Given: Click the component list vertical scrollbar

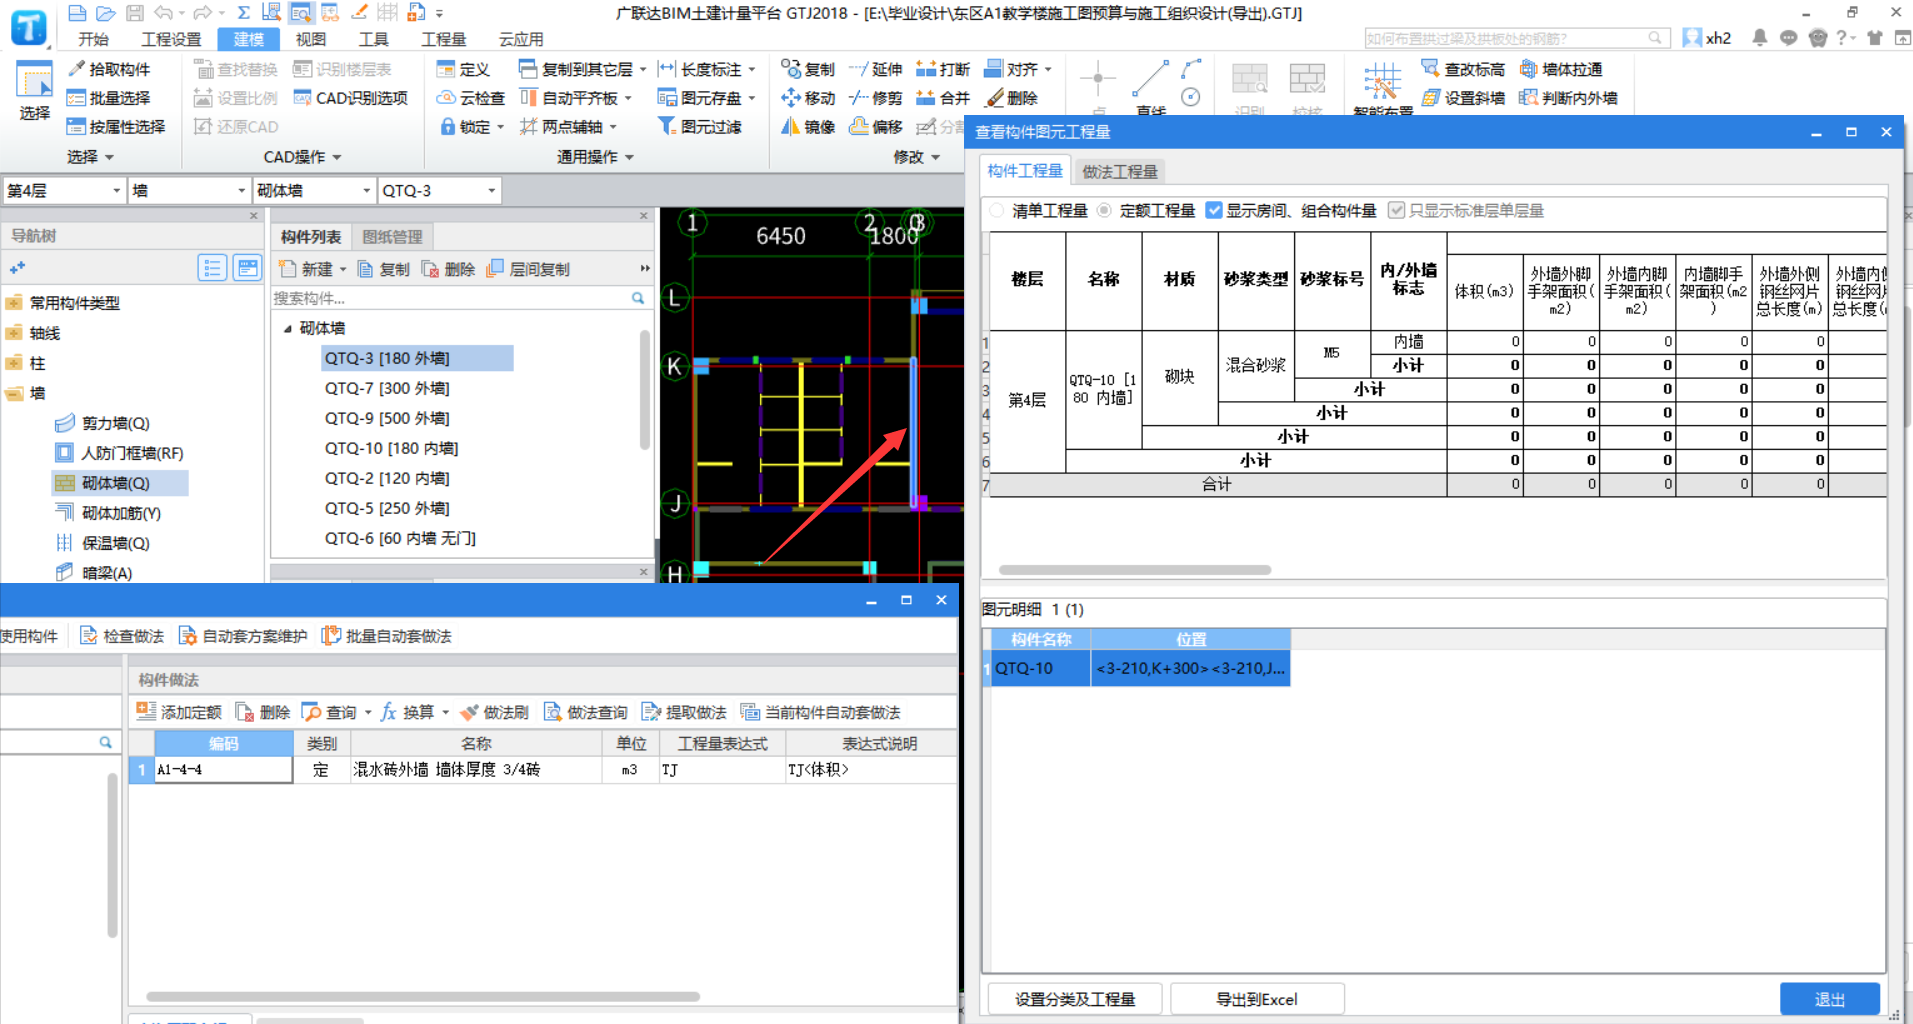Looking at the screenshot, I should (644, 390).
